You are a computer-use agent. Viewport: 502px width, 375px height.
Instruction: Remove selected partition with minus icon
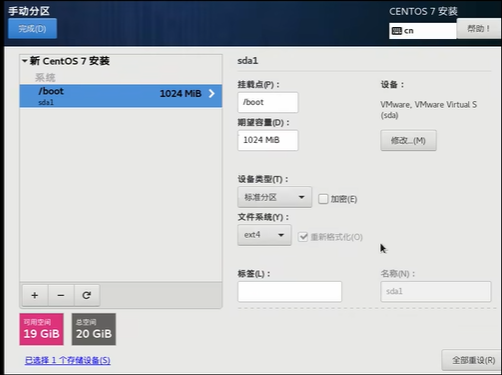tap(61, 295)
